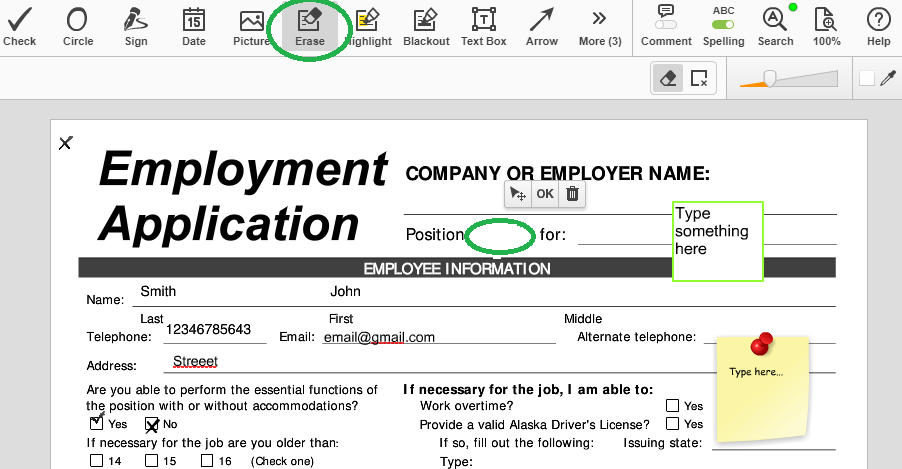902x469 pixels.
Task: Click the X mark in the page's top-left corner
Action: pos(66,143)
